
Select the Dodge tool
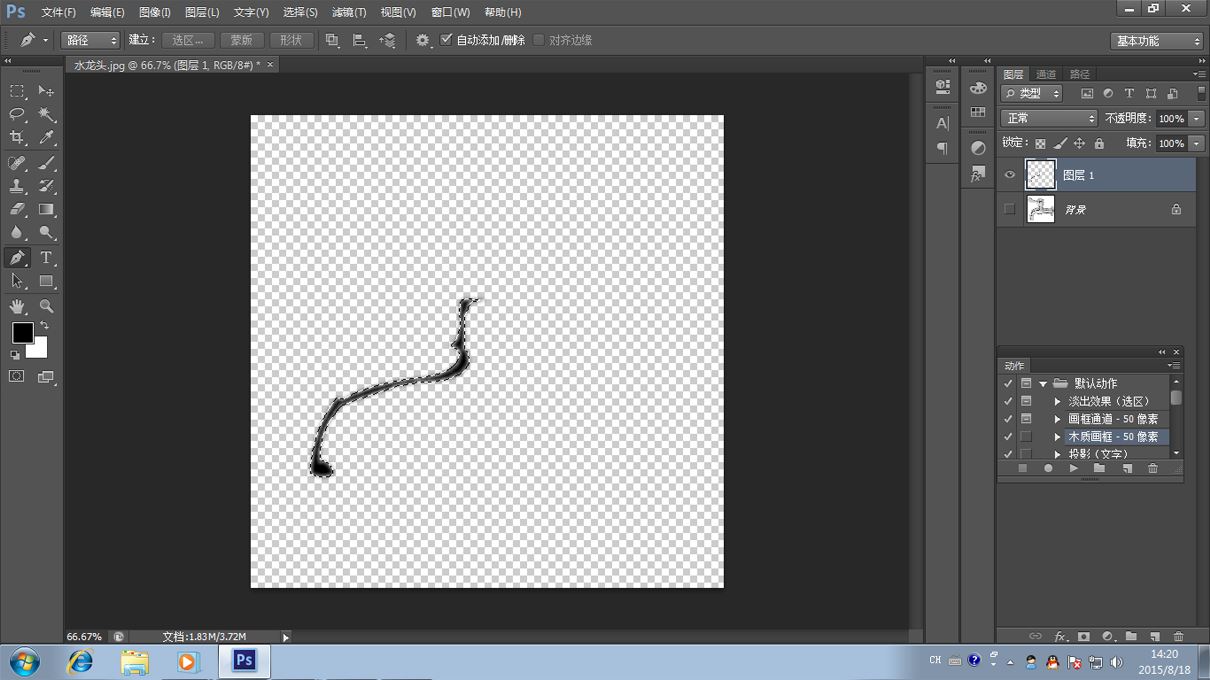click(x=46, y=233)
